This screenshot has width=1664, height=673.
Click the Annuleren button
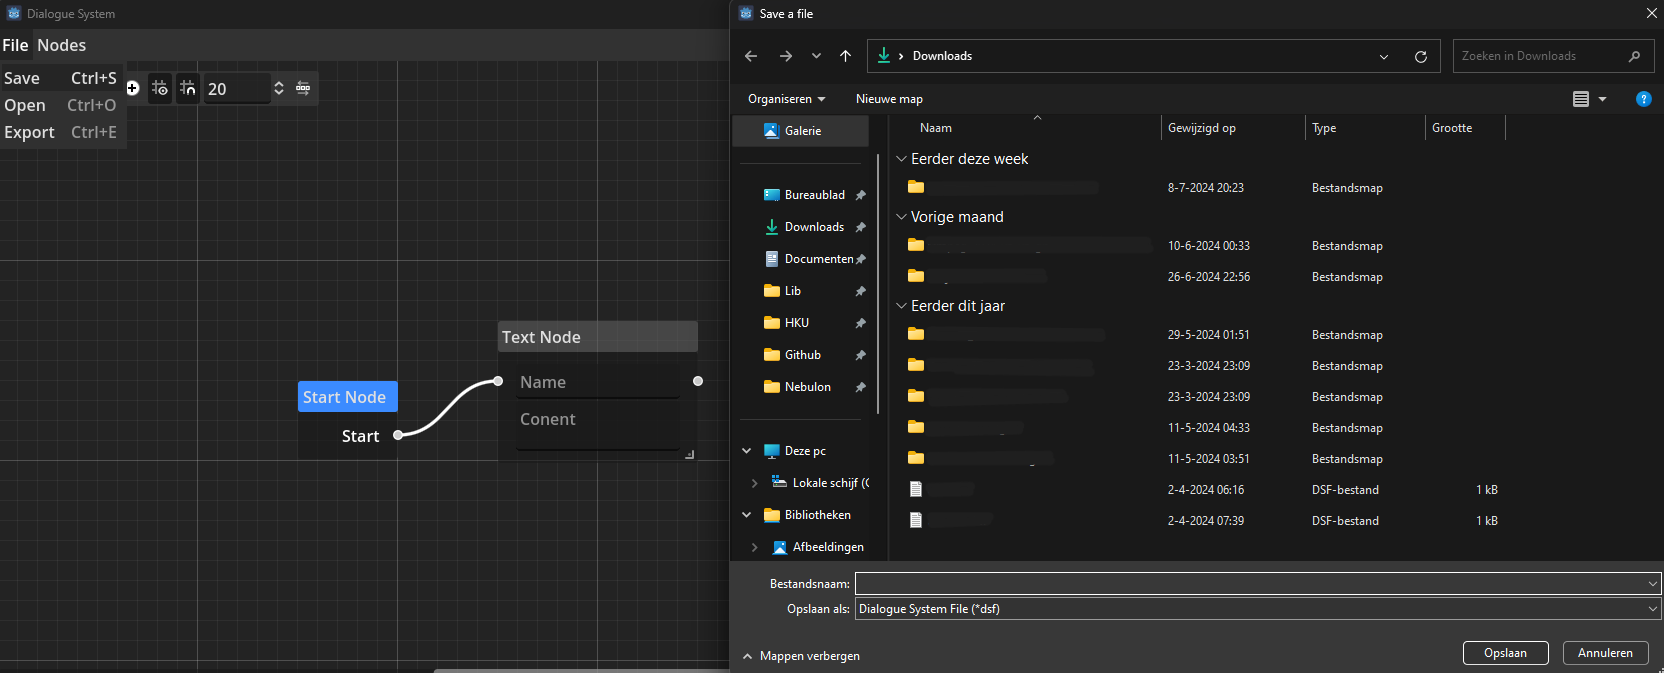(x=1605, y=653)
